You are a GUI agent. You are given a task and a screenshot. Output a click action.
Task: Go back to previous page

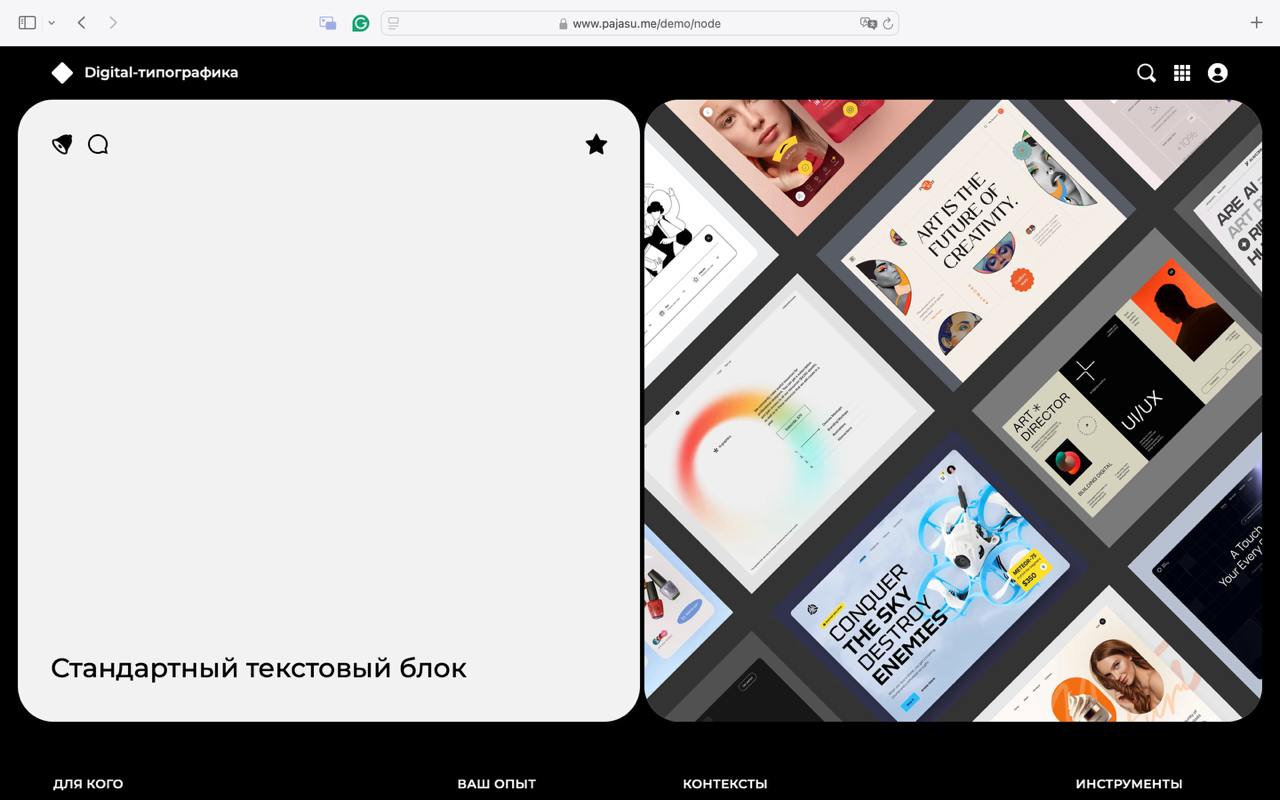[82, 22]
